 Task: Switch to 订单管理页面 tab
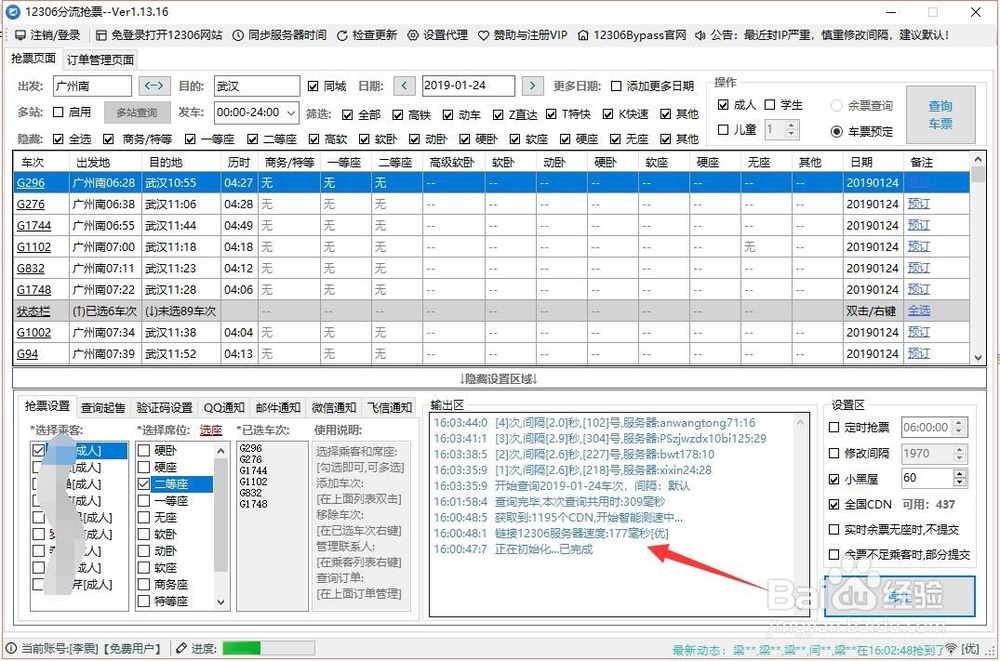tap(100, 60)
